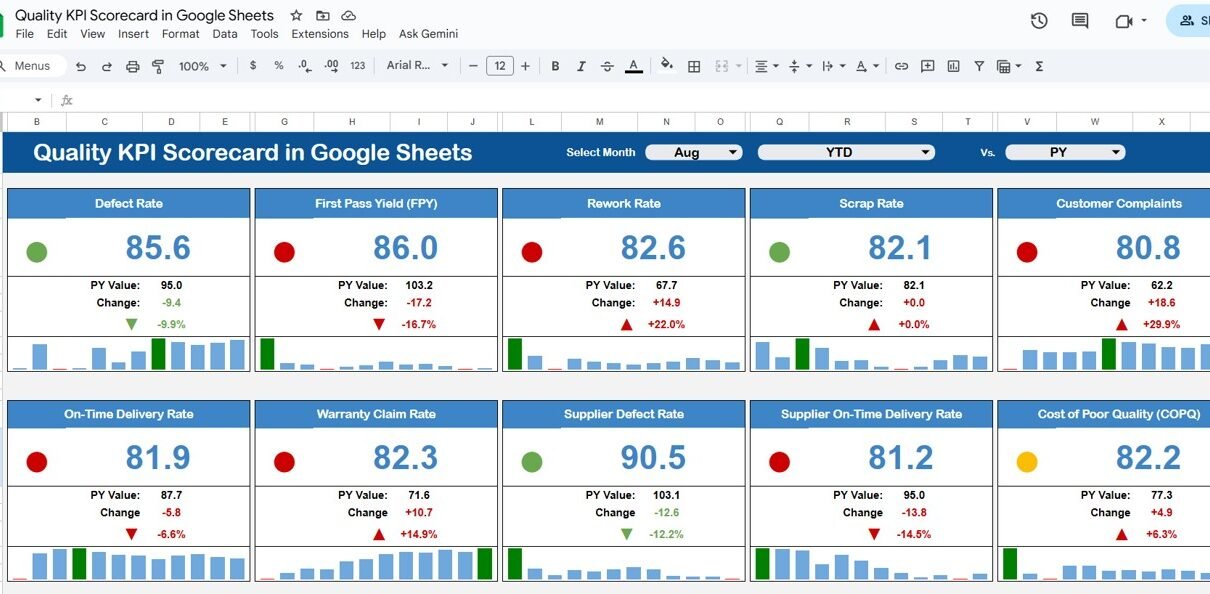This screenshot has width=1210, height=594.
Task: Click the Paint format icon
Action: (158, 66)
